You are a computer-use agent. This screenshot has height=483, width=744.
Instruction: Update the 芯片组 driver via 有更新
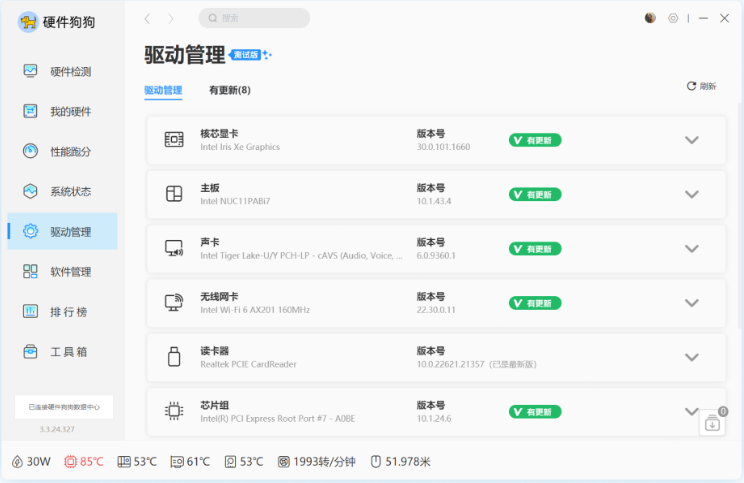point(535,412)
